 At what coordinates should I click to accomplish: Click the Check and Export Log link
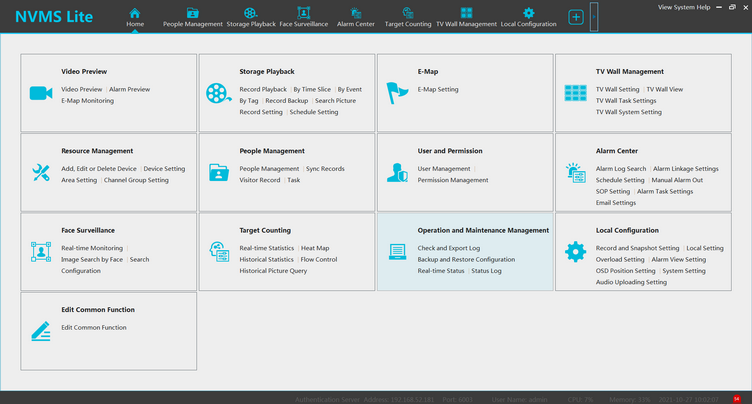click(x=448, y=247)
